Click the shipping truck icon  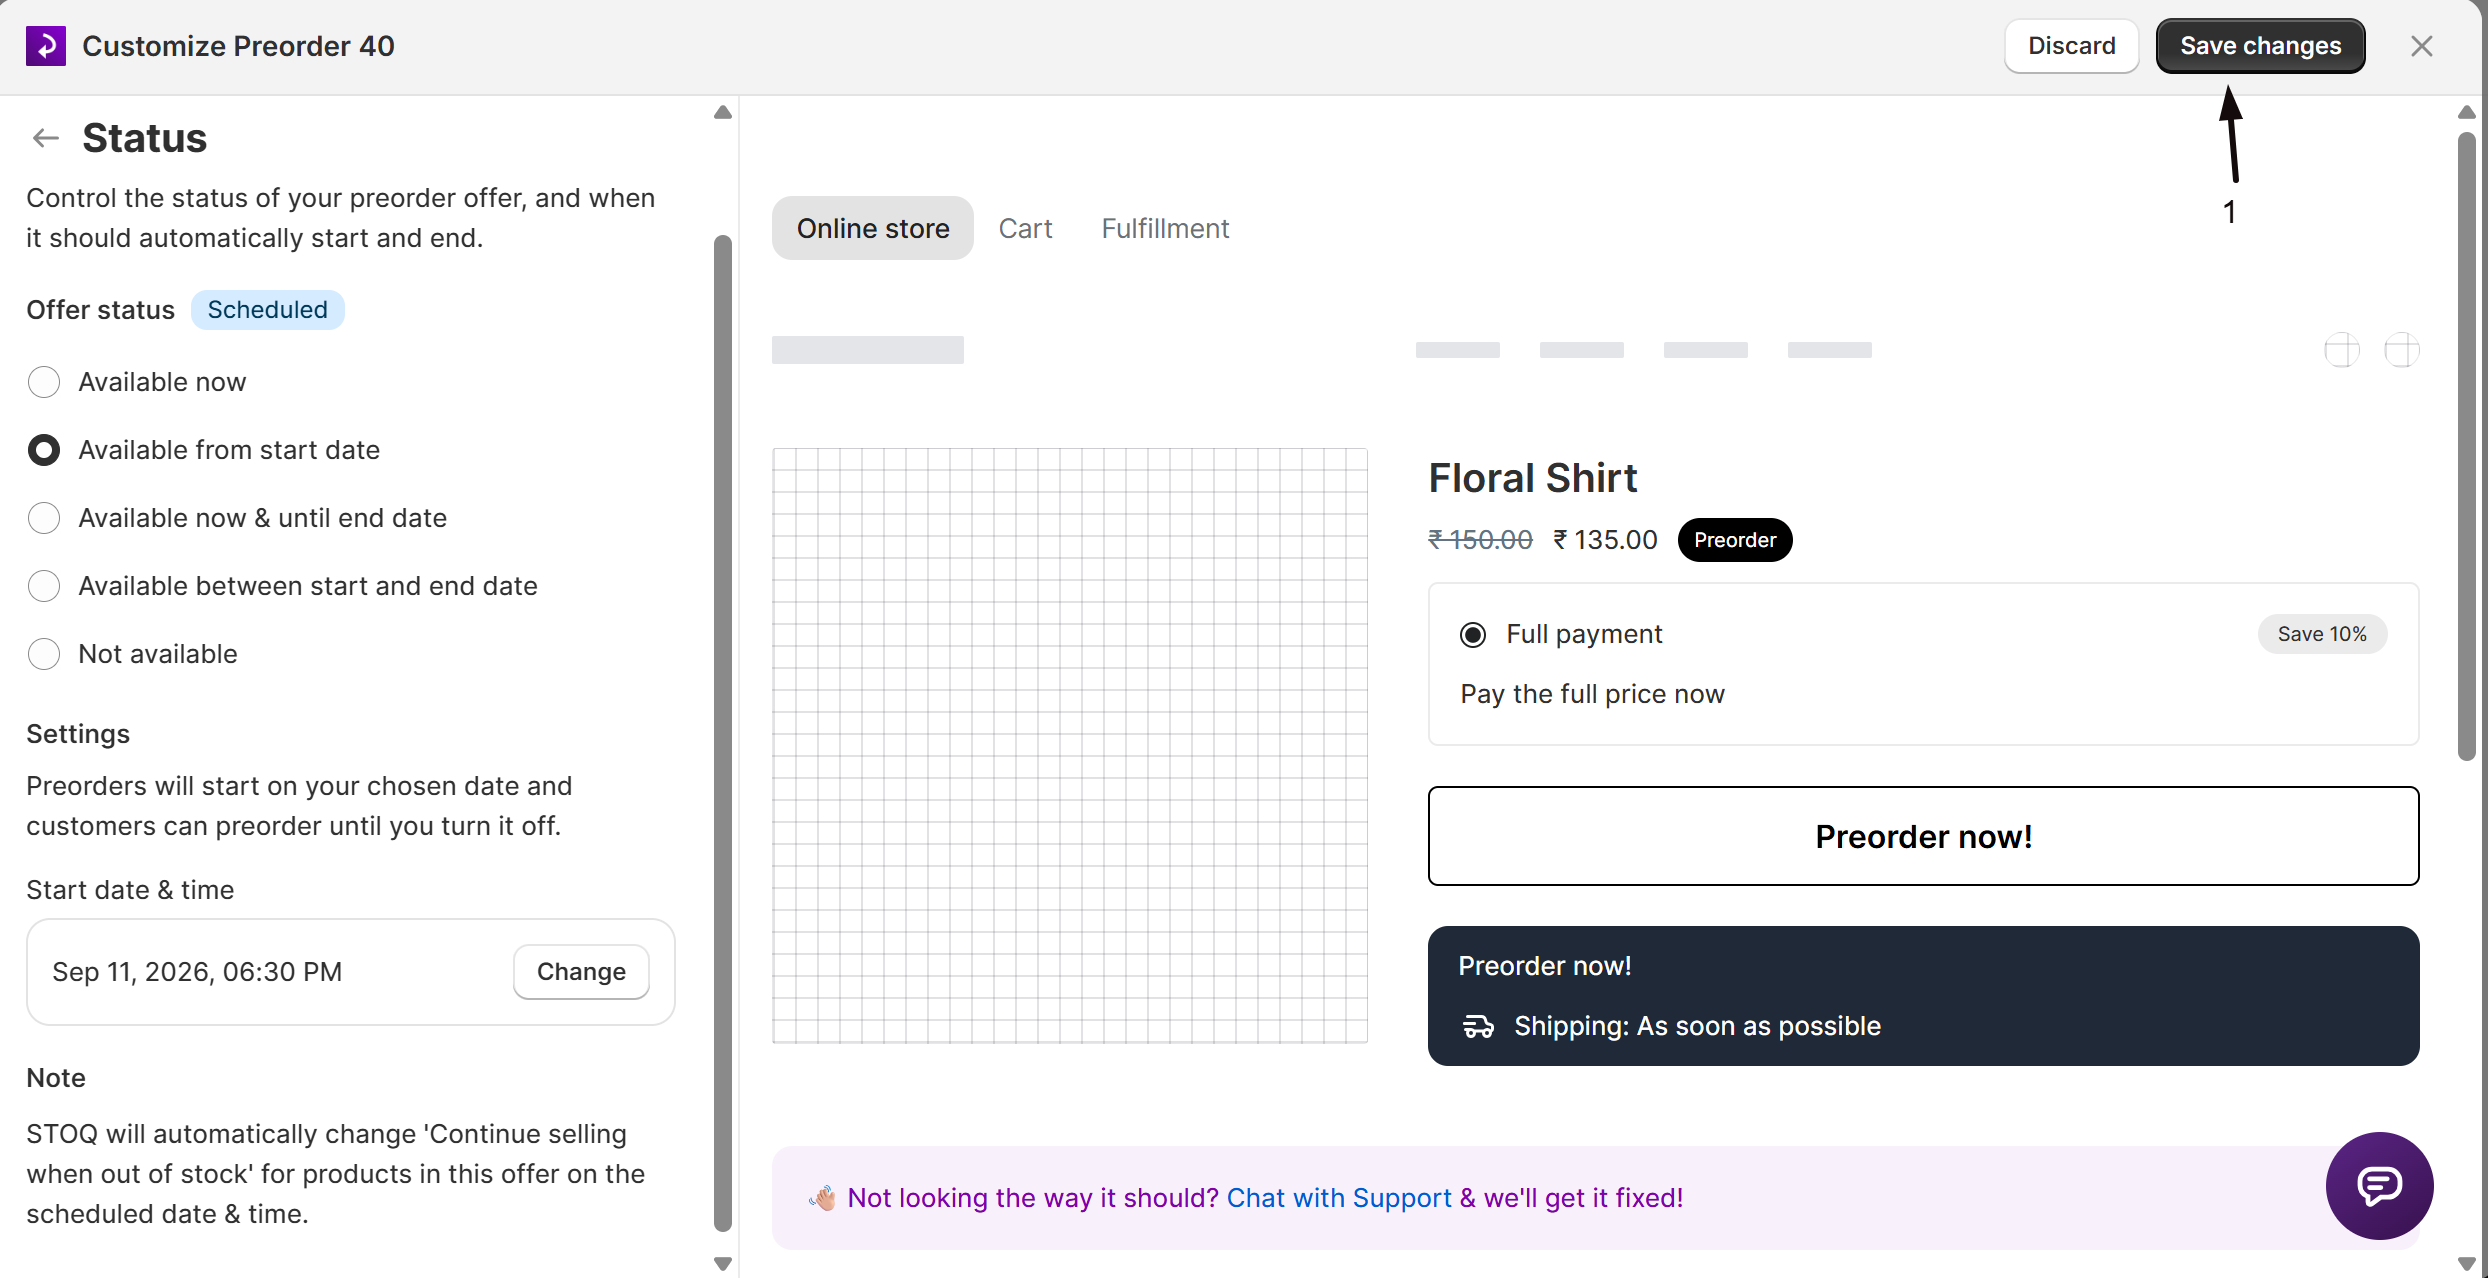(x=1478, y=1026)
